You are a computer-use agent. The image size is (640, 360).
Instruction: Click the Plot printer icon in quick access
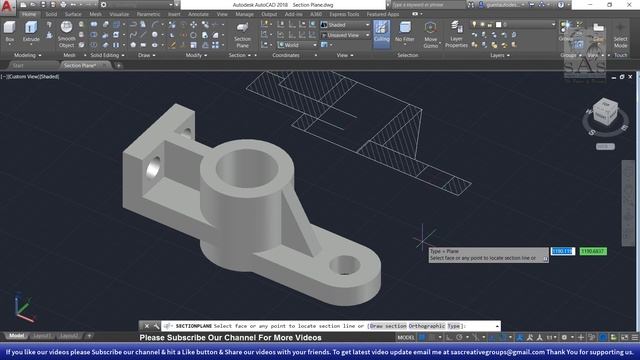[63, 4]
